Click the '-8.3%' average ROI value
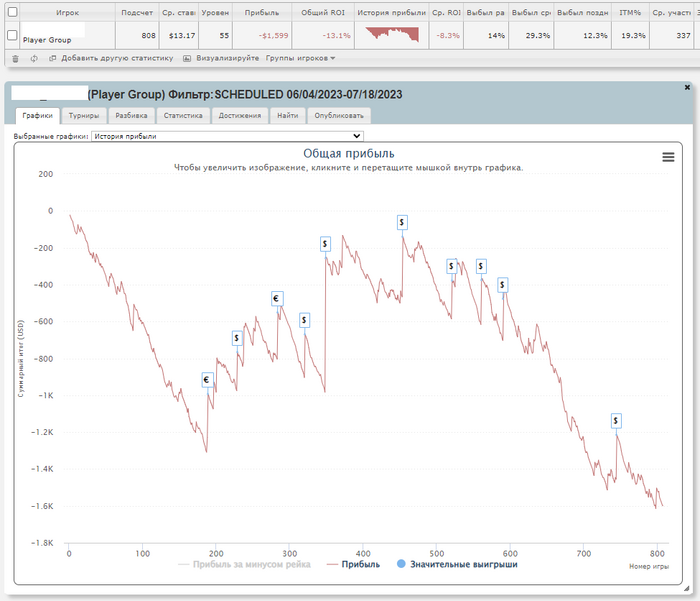Screen dimensions: 700x601 click(448, 36)
